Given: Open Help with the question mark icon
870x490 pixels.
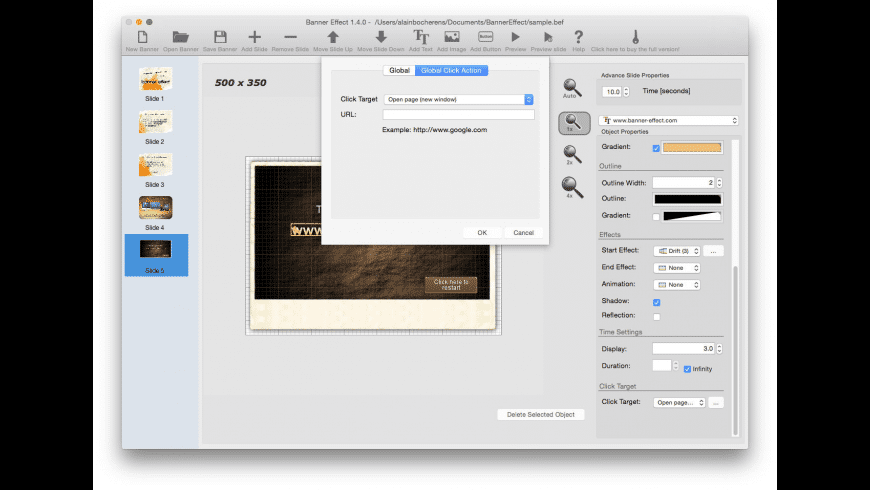Looking at the screenshot, I should click(x=579, y=37).
